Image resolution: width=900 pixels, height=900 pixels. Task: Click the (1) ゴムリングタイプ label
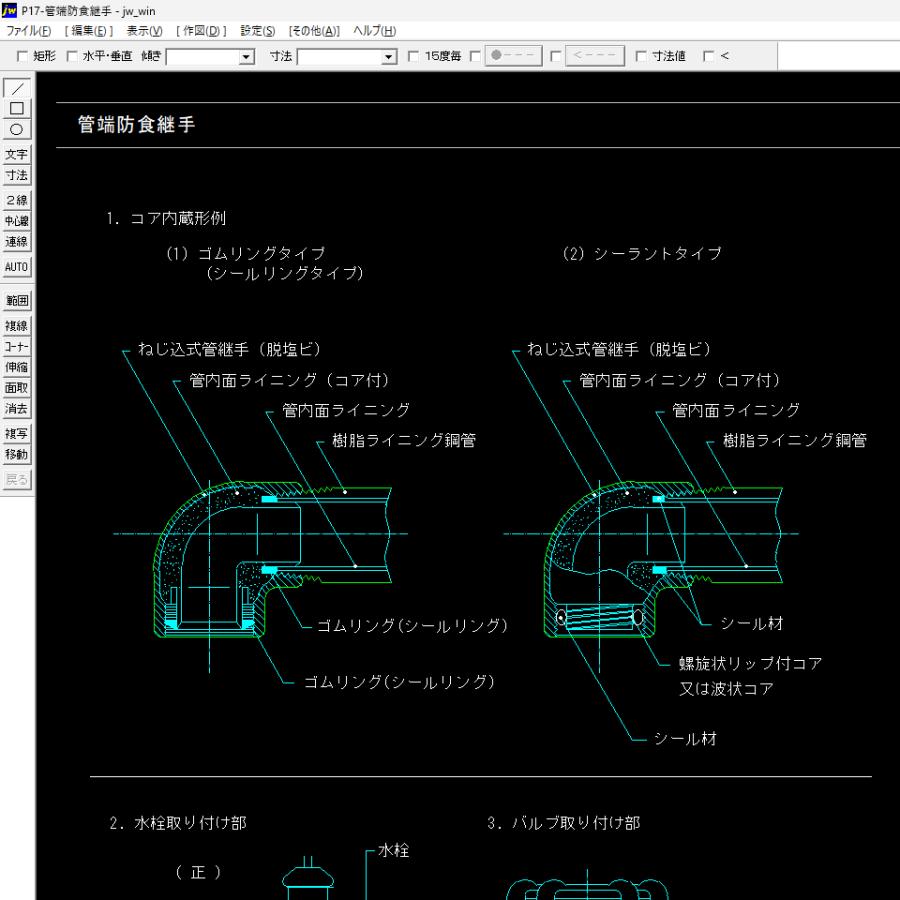click(246, 254)
